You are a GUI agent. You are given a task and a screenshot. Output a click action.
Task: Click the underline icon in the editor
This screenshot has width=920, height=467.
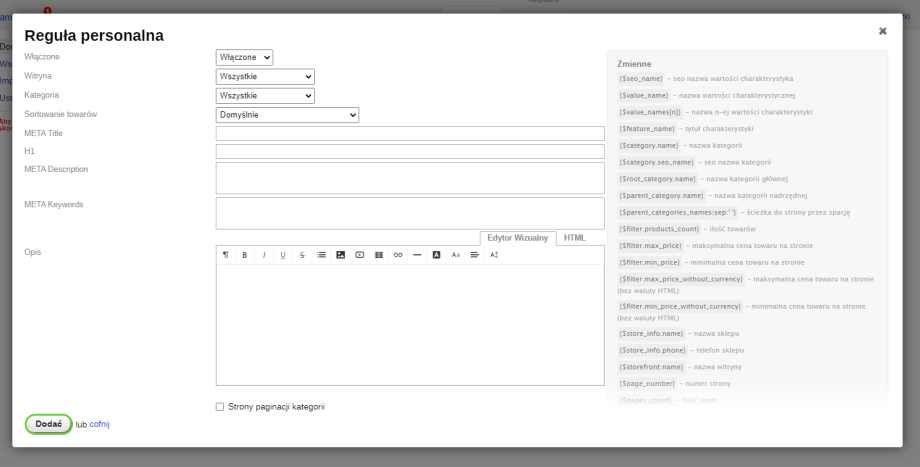tap(283, 255)
